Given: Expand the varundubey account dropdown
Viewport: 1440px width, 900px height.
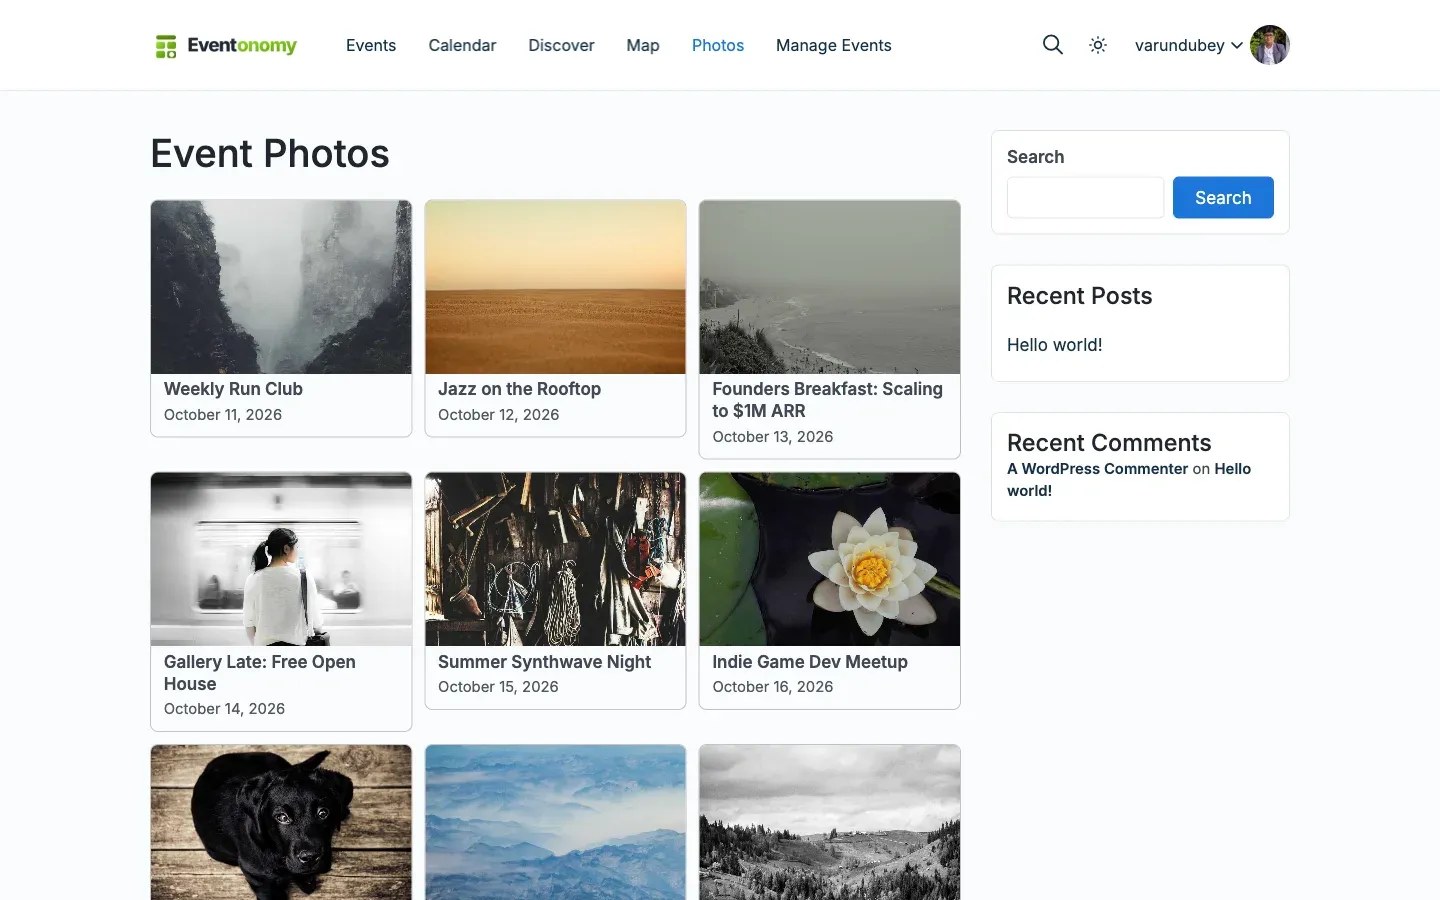Looking at the screenshot, I should point(1189,46).
